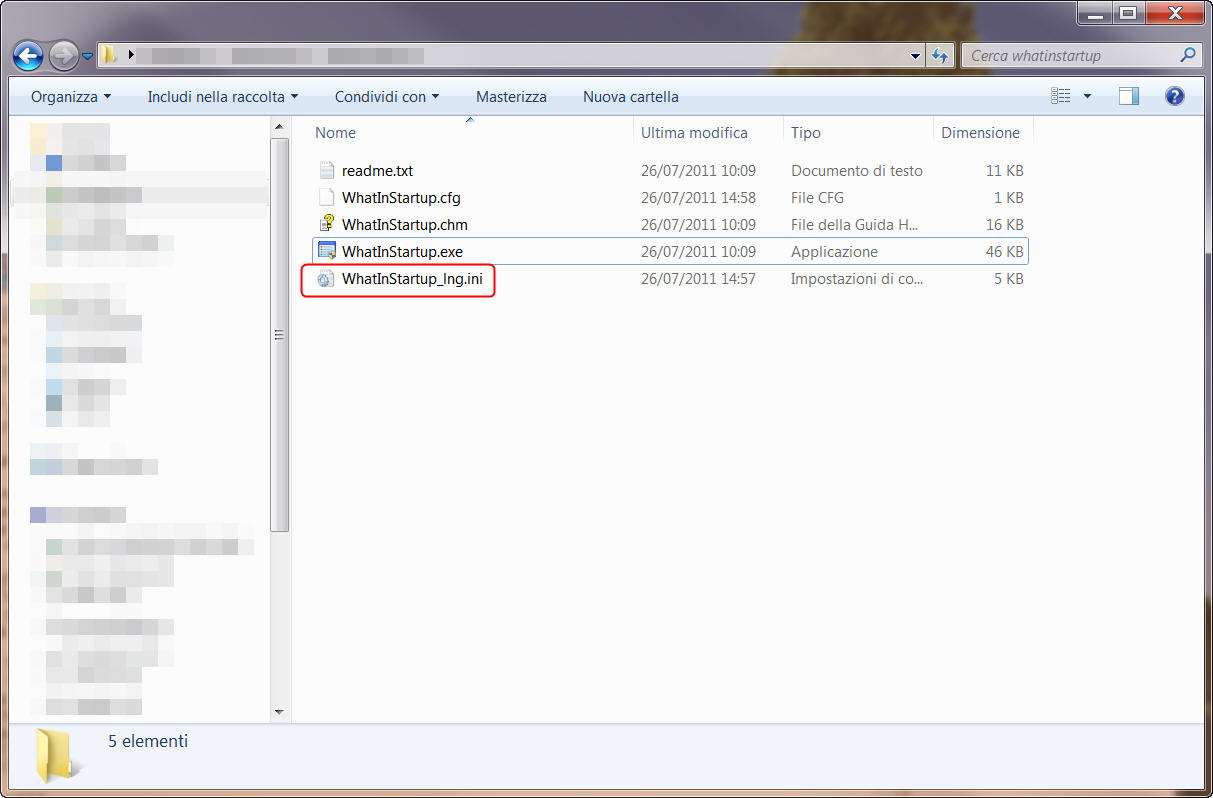Click the WhatInStartup_lng.ini gear icon

(326, 279)
